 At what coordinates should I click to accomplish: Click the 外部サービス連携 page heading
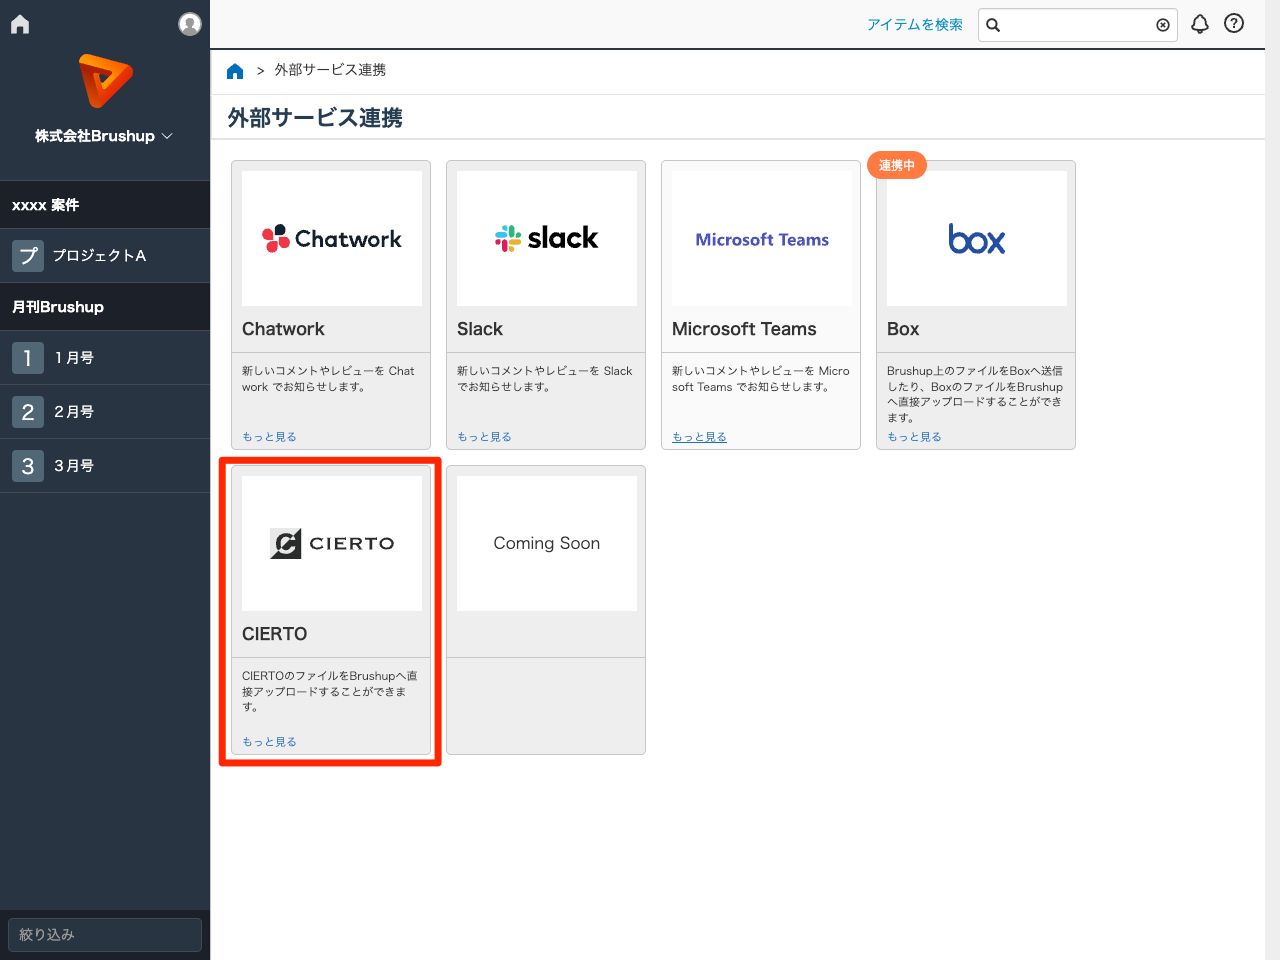[x=315, y=118]
